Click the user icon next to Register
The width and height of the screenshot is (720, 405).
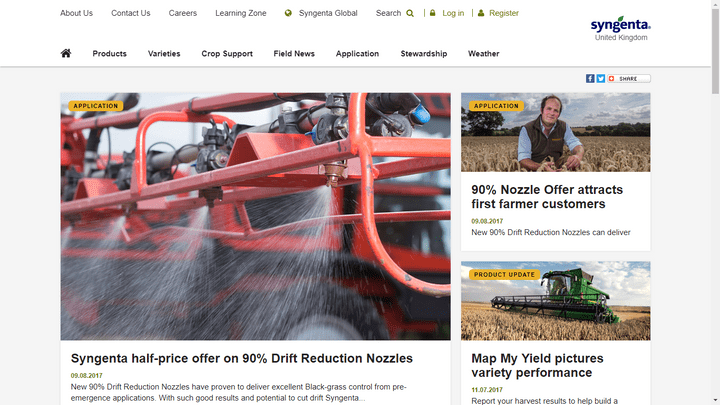481,13
